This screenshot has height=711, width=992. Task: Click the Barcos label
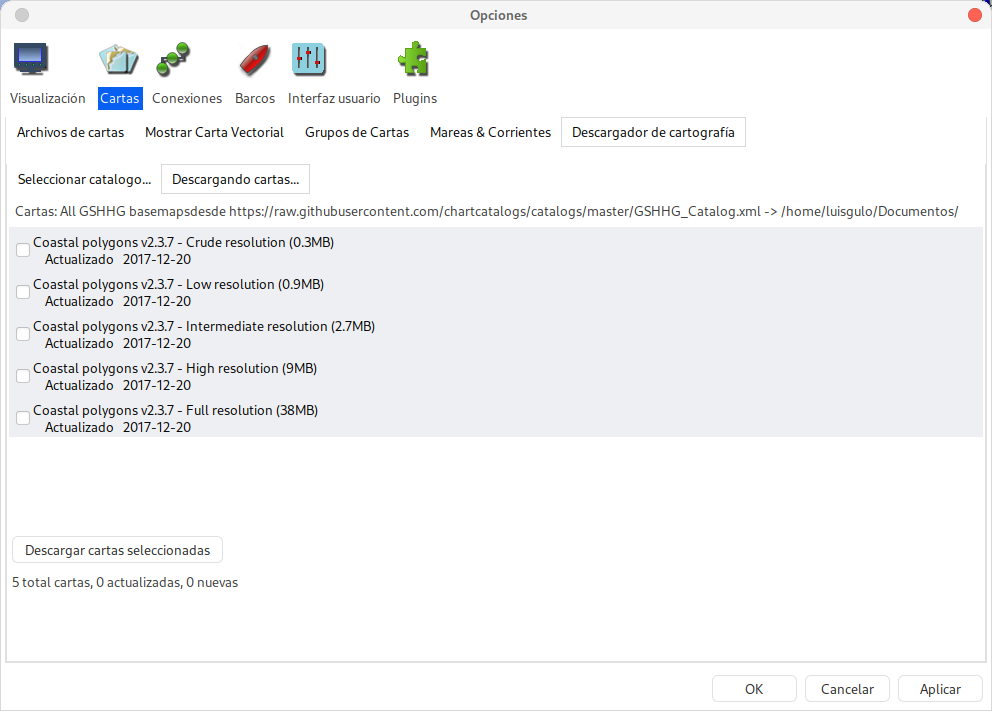click(x=255, y=98)
